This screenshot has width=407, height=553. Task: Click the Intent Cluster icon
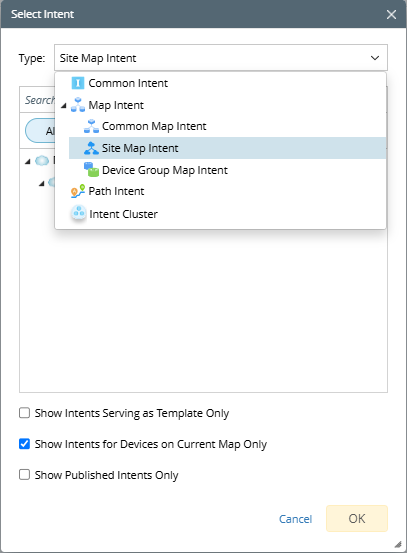(78, 213)
